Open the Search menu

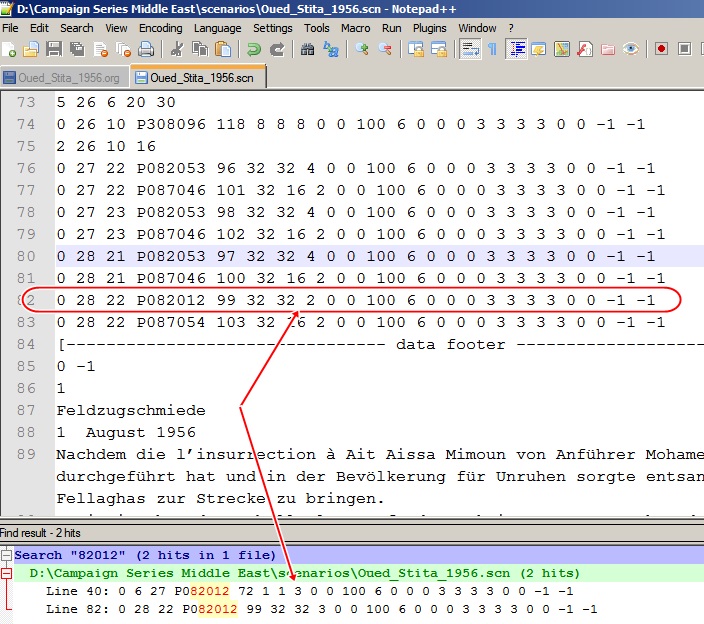pos(77,28)
